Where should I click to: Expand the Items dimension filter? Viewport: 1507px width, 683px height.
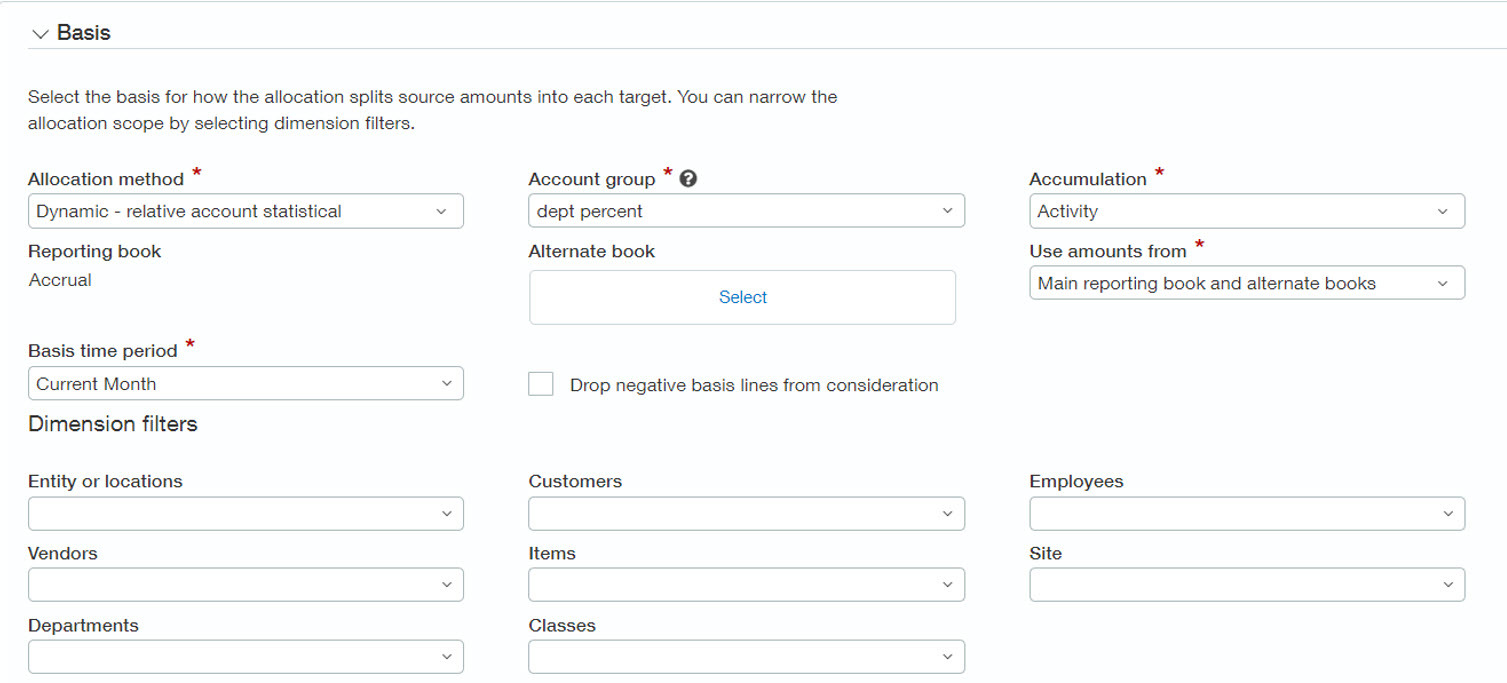point(746,585)
